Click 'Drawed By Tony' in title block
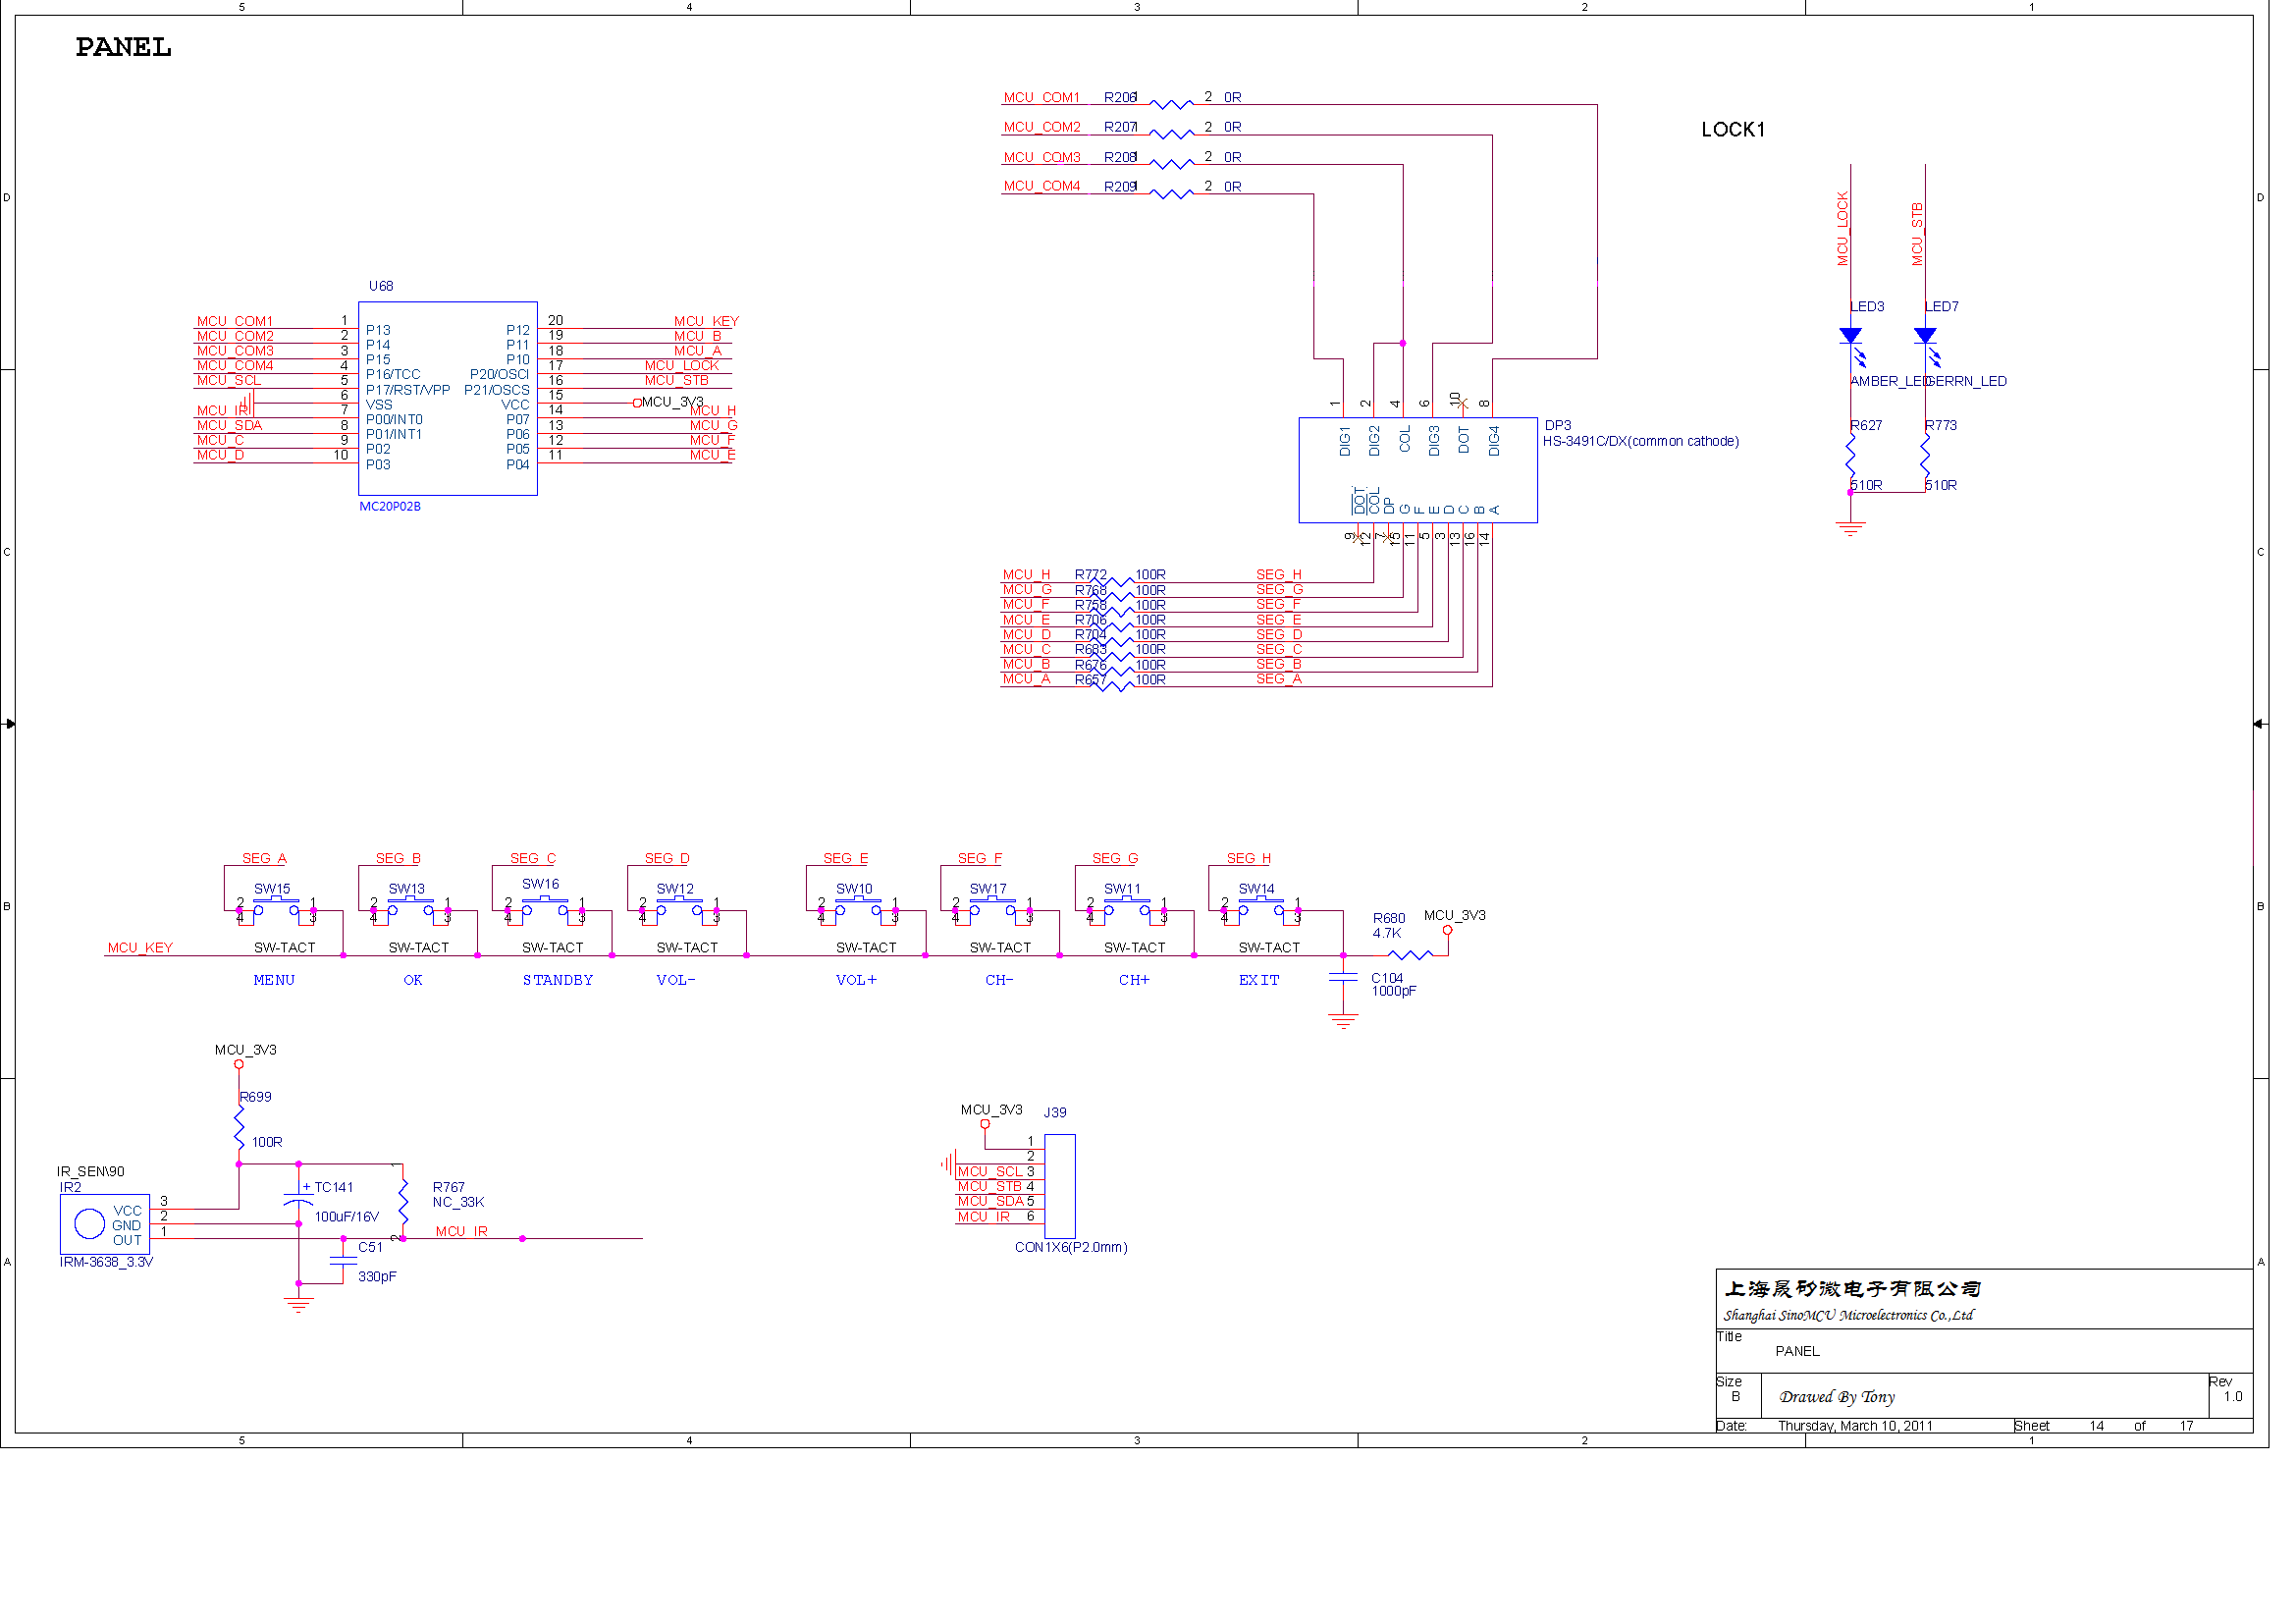Image resolution: width=2296 pixels, height=1623 pixels. coord(1836,1396)
